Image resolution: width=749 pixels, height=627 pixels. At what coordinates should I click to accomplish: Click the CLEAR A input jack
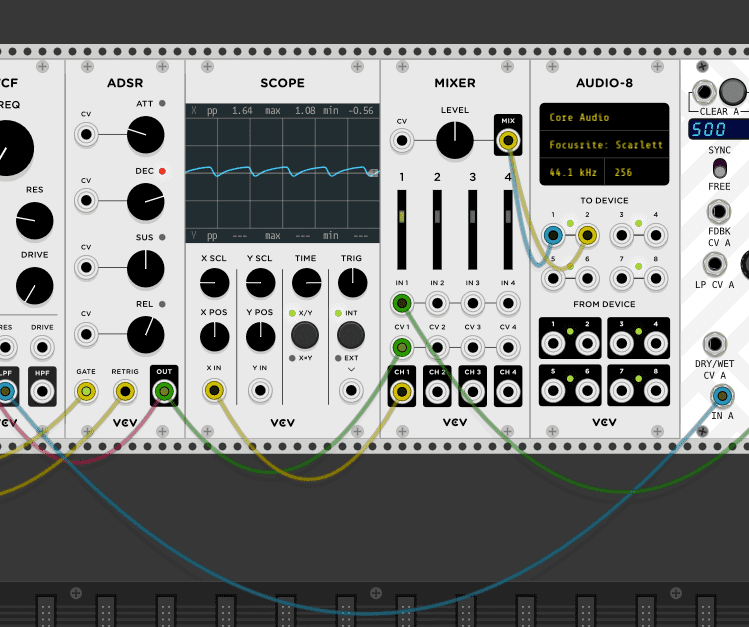(x=704, y=92)
